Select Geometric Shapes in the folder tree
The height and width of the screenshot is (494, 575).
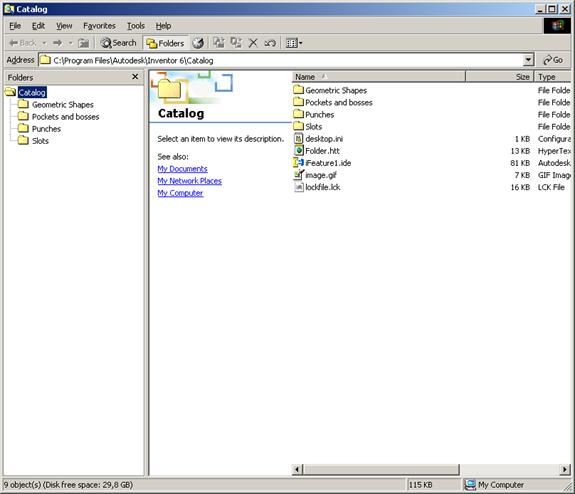(x=63, y=105)
